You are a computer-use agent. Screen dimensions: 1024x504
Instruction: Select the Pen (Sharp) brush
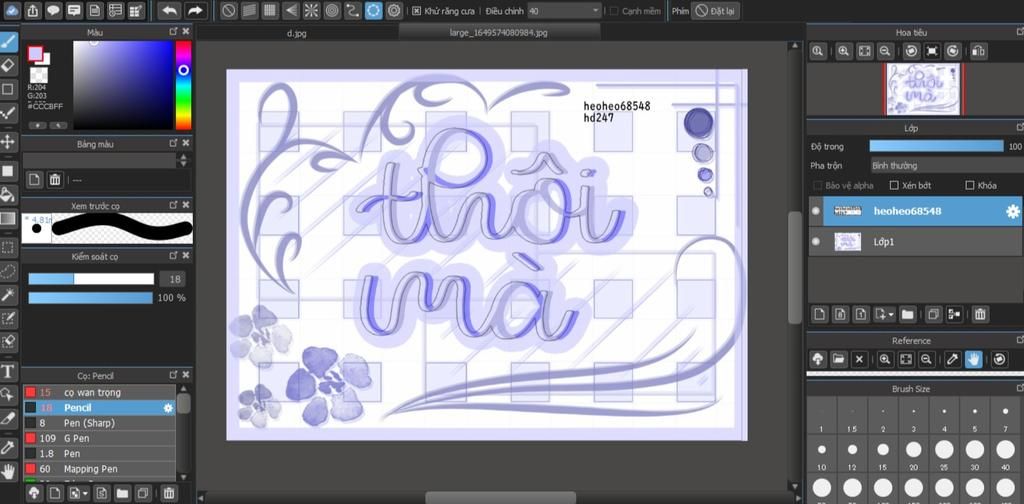99,423
